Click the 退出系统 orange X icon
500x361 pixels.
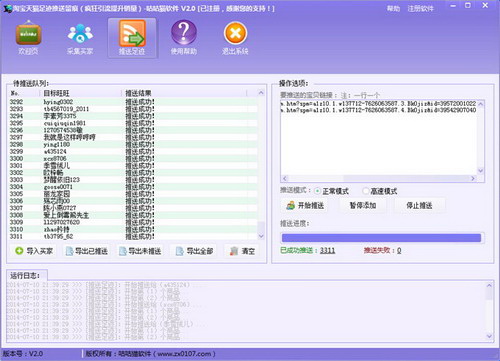[235, 38]
